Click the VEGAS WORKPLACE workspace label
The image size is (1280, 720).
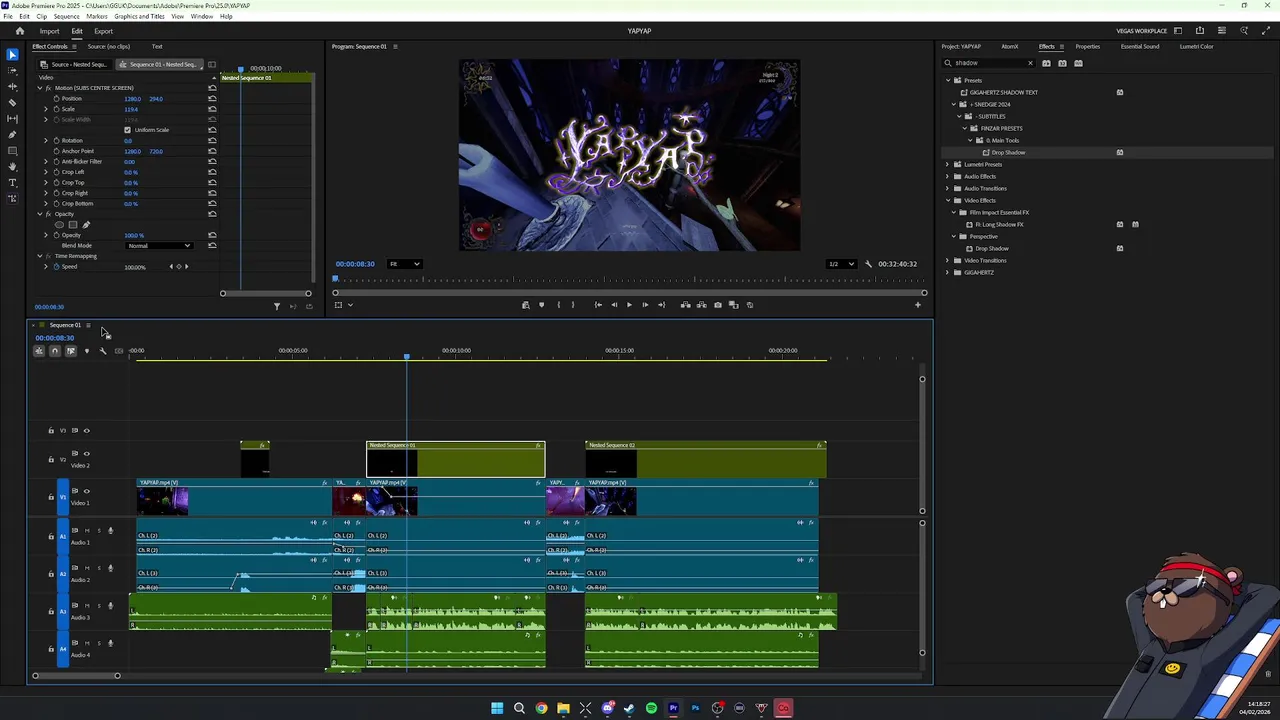1141,31
